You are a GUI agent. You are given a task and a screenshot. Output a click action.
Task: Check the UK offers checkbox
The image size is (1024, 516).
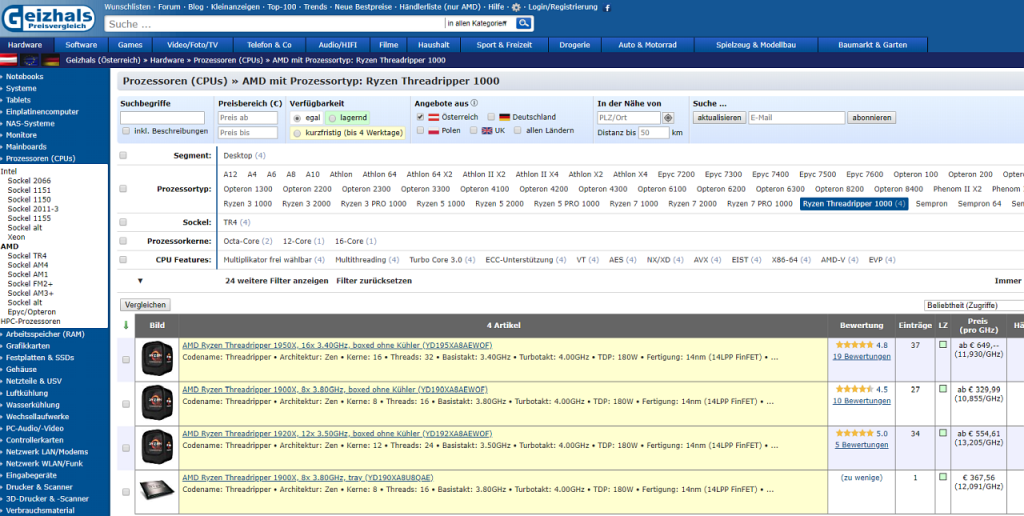pyautogui.click(x=473, y=131)
